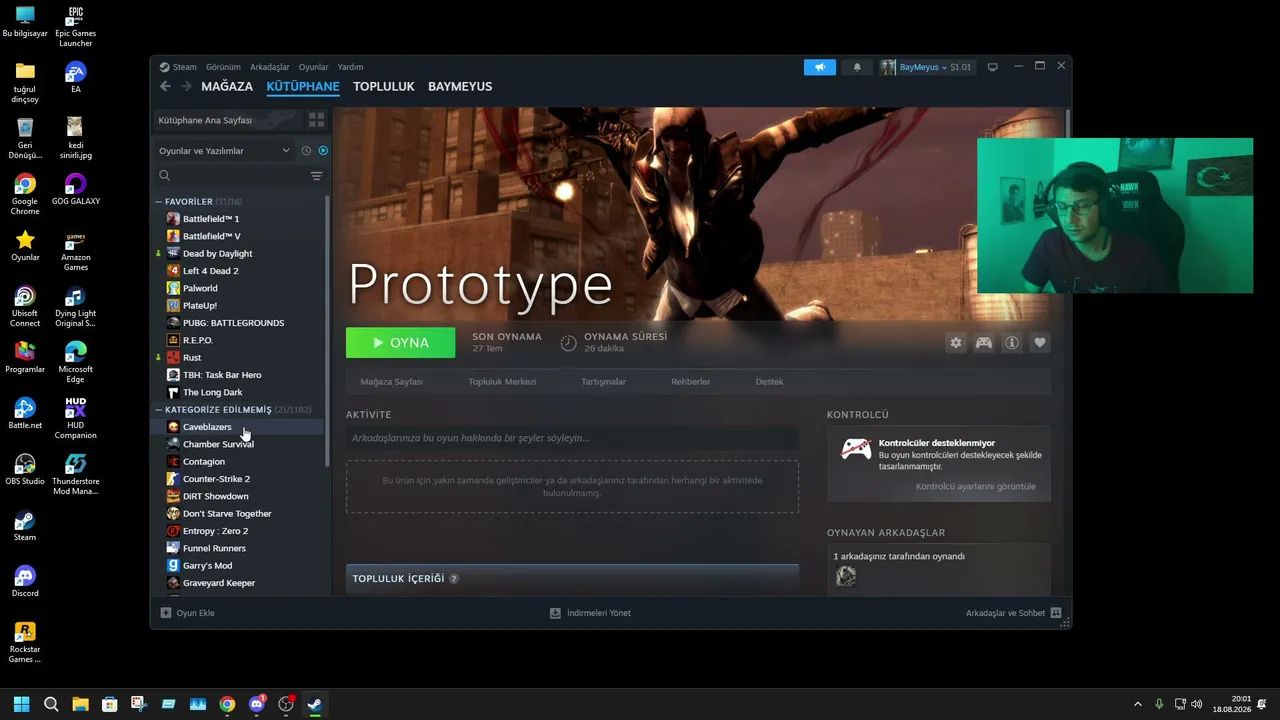The height and width of the screenshot is (720, 1280).
Task: Go back with the Steam back arrow
Action: pos(166,86)
